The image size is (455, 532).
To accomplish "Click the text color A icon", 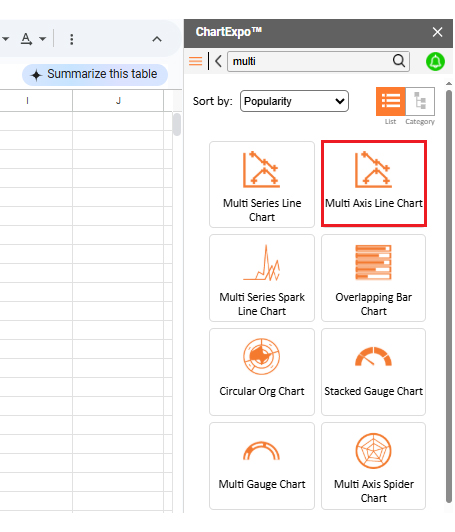I will (x=26, y=39).
